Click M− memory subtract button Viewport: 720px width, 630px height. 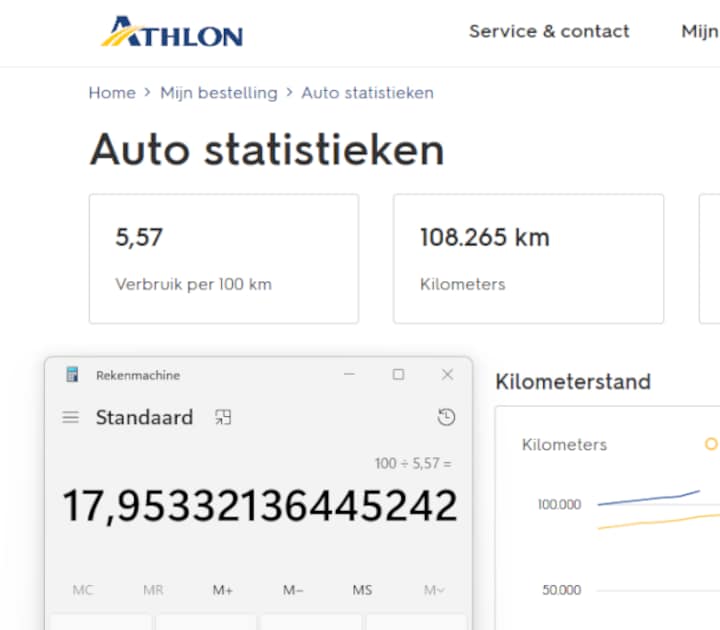(x=293, y=590)
